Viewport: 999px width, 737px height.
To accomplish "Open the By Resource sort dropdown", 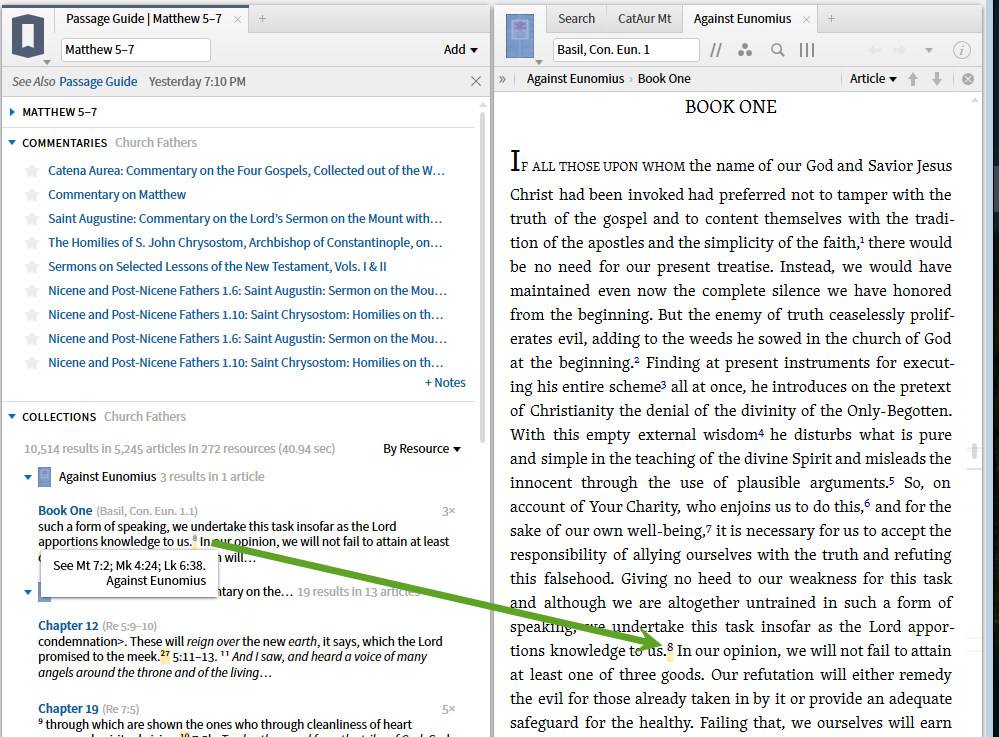I will [422, 449].
